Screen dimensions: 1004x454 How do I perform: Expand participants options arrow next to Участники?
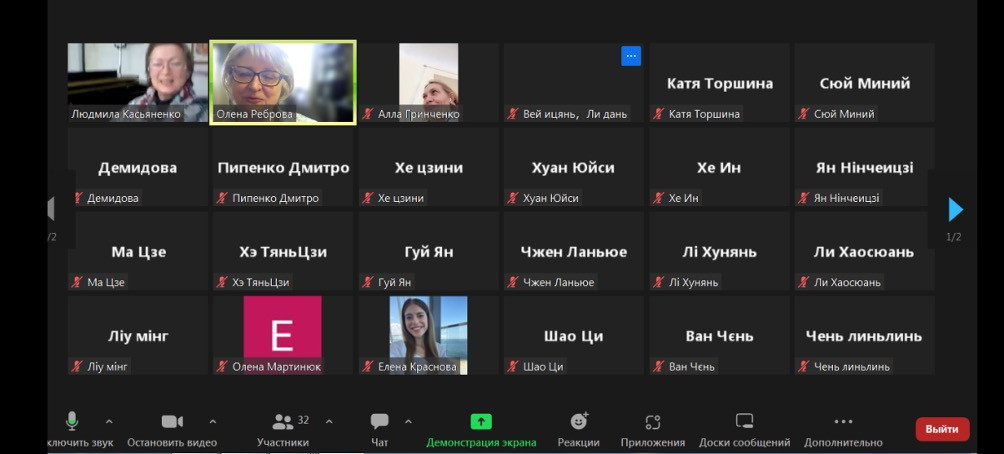coord(329,421)
